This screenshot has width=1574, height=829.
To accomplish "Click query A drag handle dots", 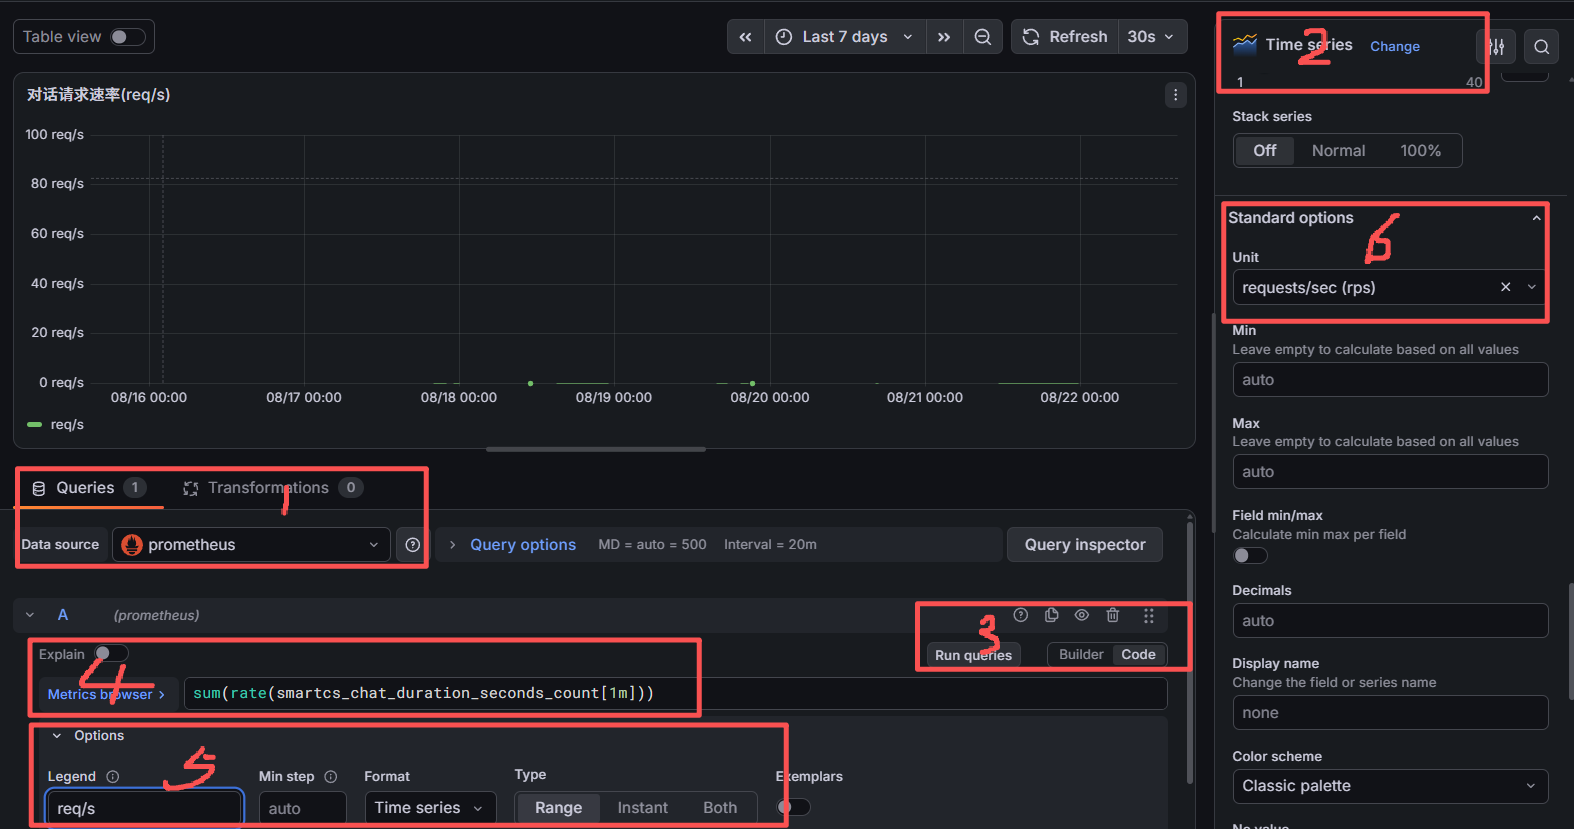I will point(1149,616).
